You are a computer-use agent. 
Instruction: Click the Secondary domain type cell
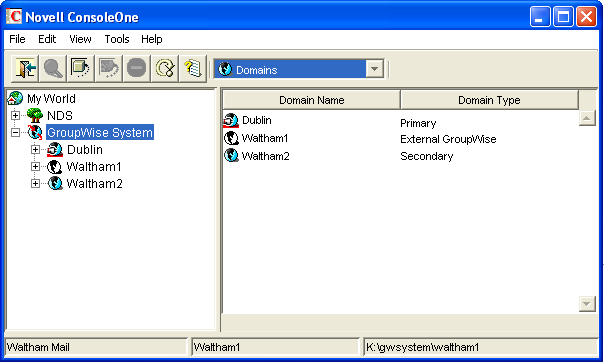tap(426, 156)
